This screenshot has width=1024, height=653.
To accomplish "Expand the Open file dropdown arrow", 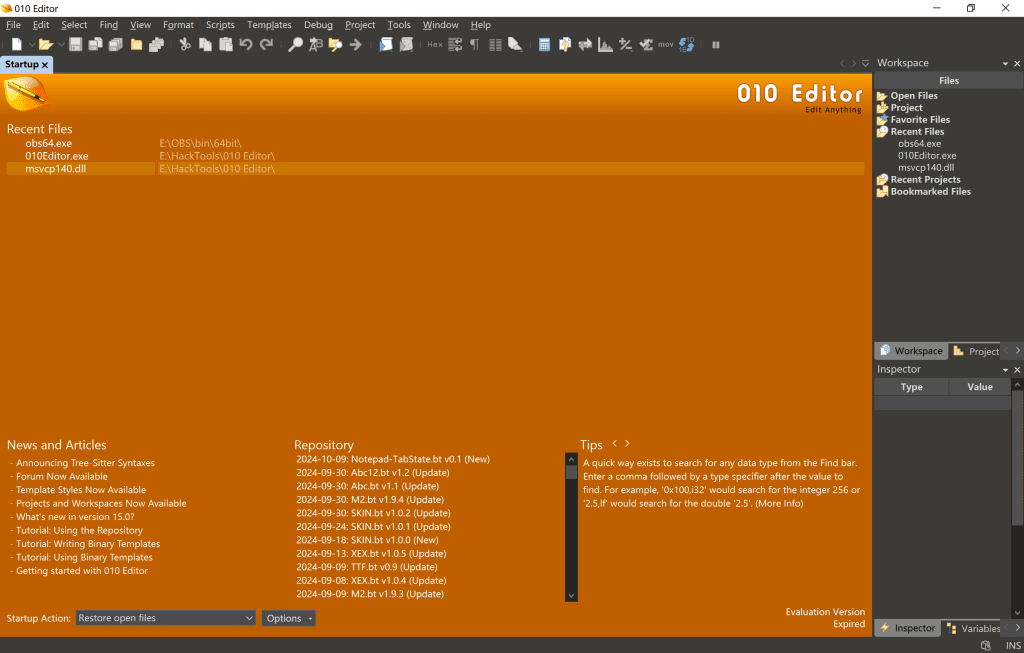I will pos(61,44).
